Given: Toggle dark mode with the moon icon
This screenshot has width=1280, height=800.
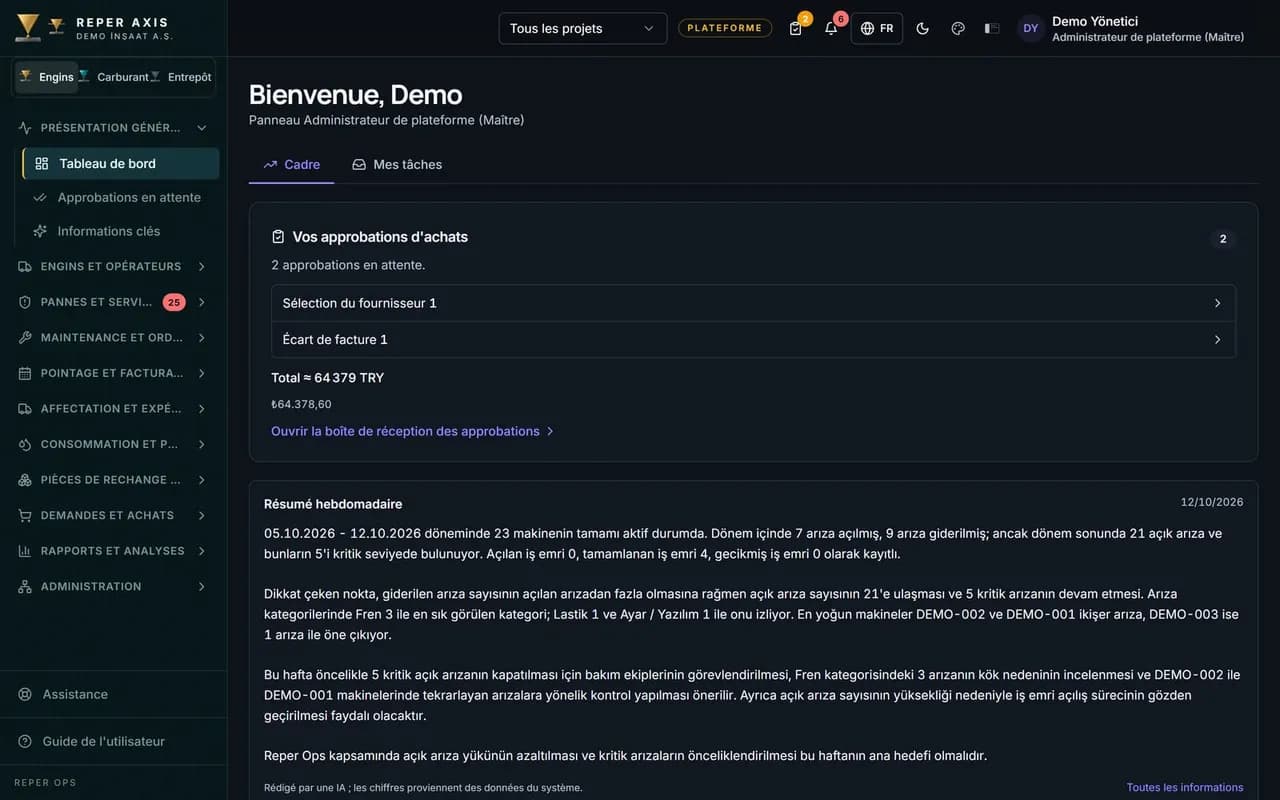Looking at the screenshot, I should (x=922, y=28).
